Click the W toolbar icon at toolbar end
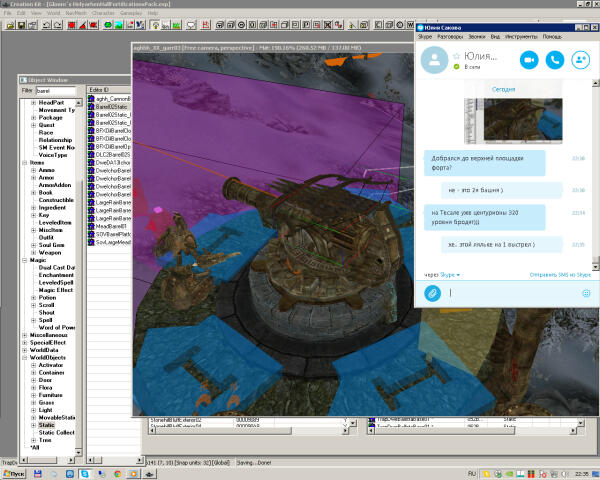 [410, 25]
